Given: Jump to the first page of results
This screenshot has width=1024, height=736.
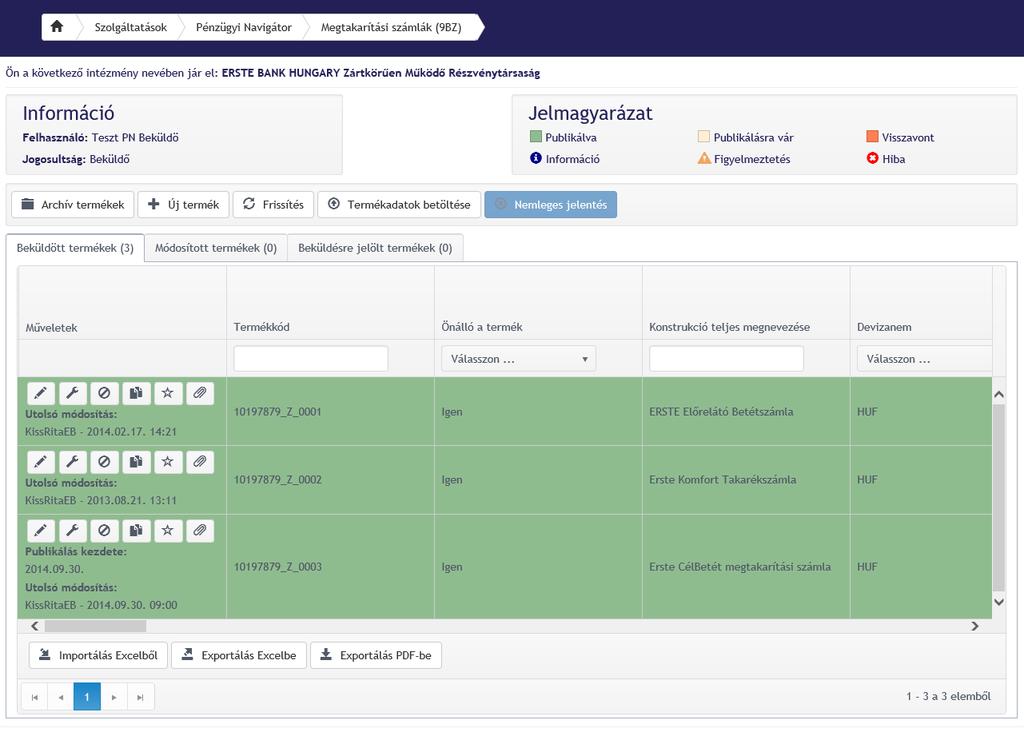Looking at the screenshot, I should point(35,697).
